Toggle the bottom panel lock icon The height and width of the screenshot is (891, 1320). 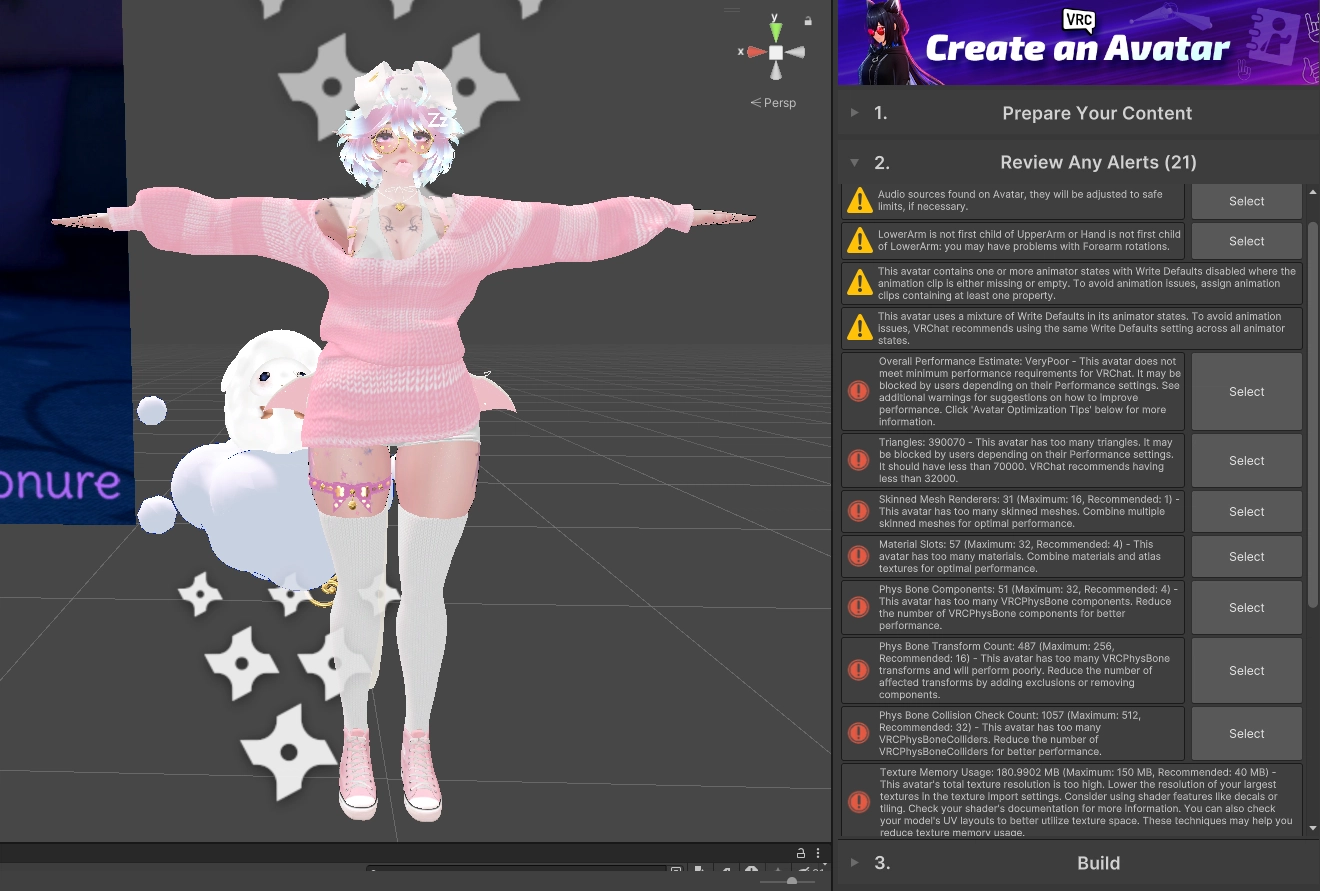tap(801, 853)
